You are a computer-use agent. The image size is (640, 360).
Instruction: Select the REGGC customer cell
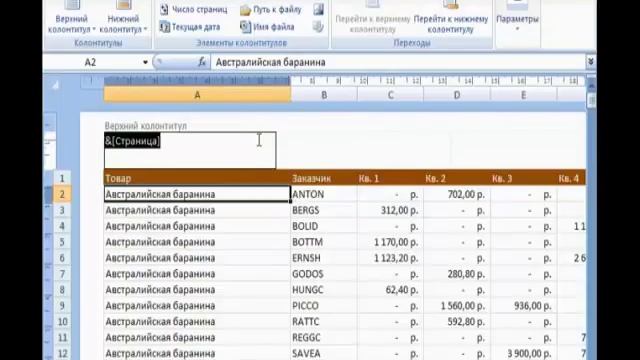coord(324,338)
